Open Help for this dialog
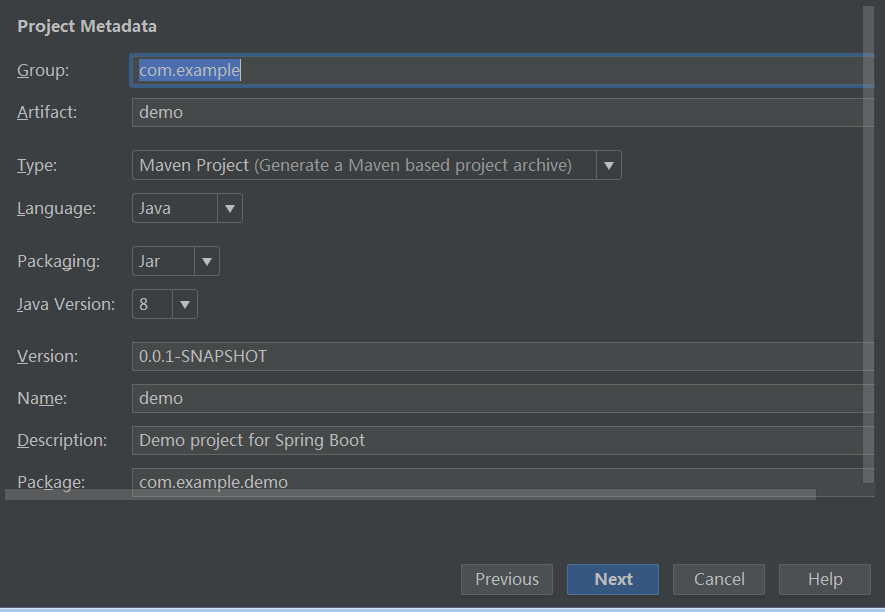 pyautogui.click(x=825, y=579)
